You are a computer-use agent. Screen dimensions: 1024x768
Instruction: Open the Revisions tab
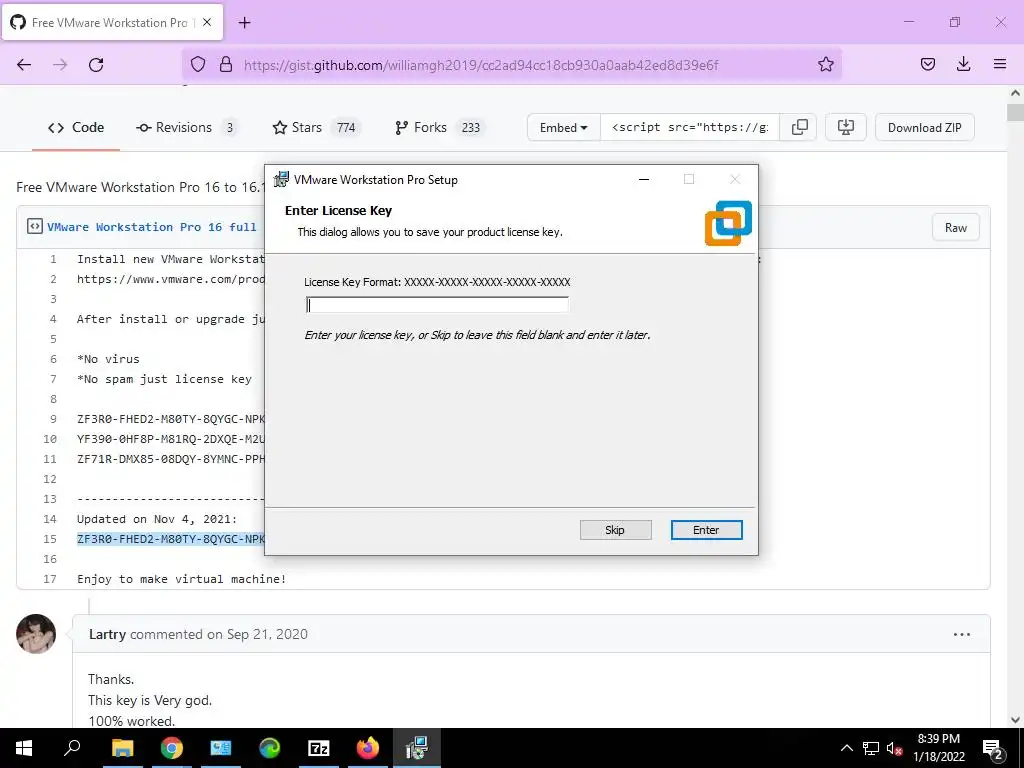coord(187,127)
